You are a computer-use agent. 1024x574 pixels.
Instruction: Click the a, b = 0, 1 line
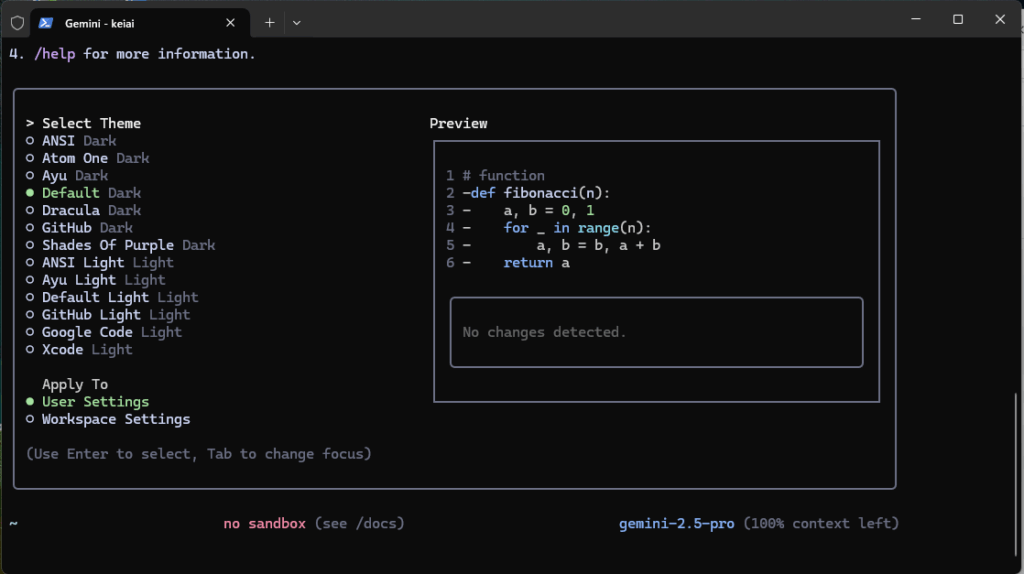click(x=549, y=211)
